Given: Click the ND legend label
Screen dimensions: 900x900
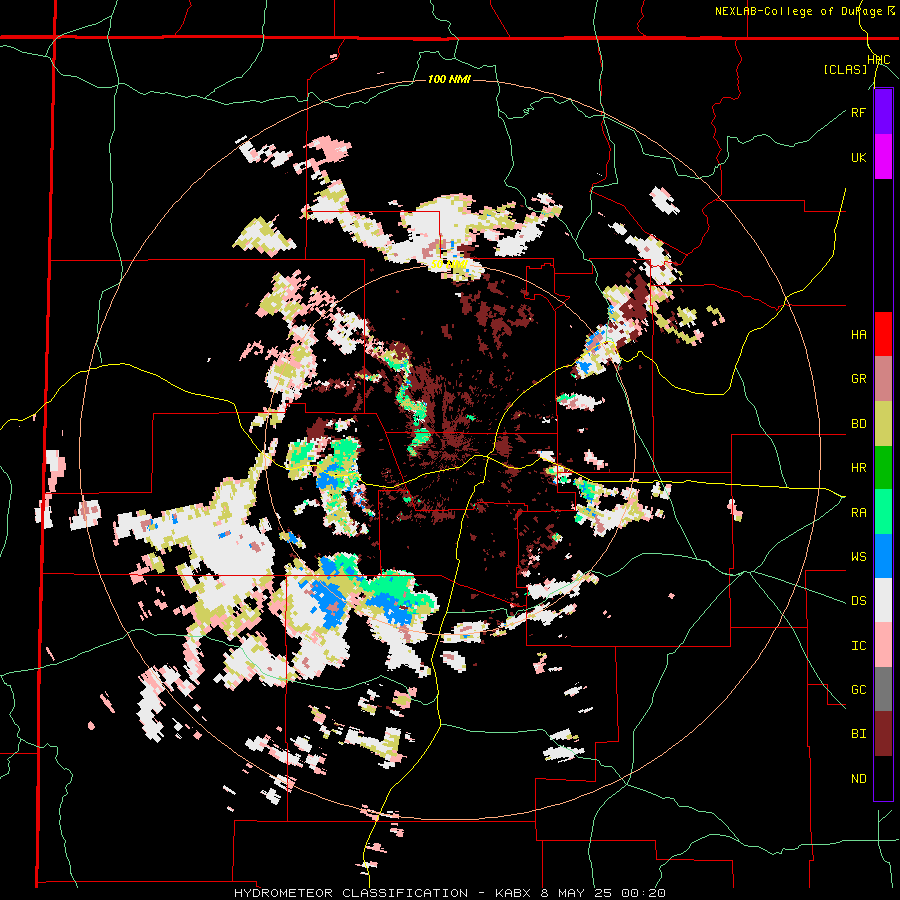Looking at the screenshot, I should (x=858, y=779).
